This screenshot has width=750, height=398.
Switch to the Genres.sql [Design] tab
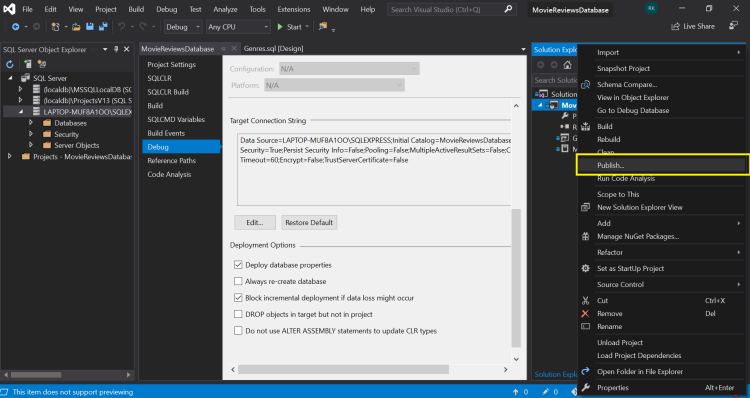pyautogui.click(x=274, y=49)
